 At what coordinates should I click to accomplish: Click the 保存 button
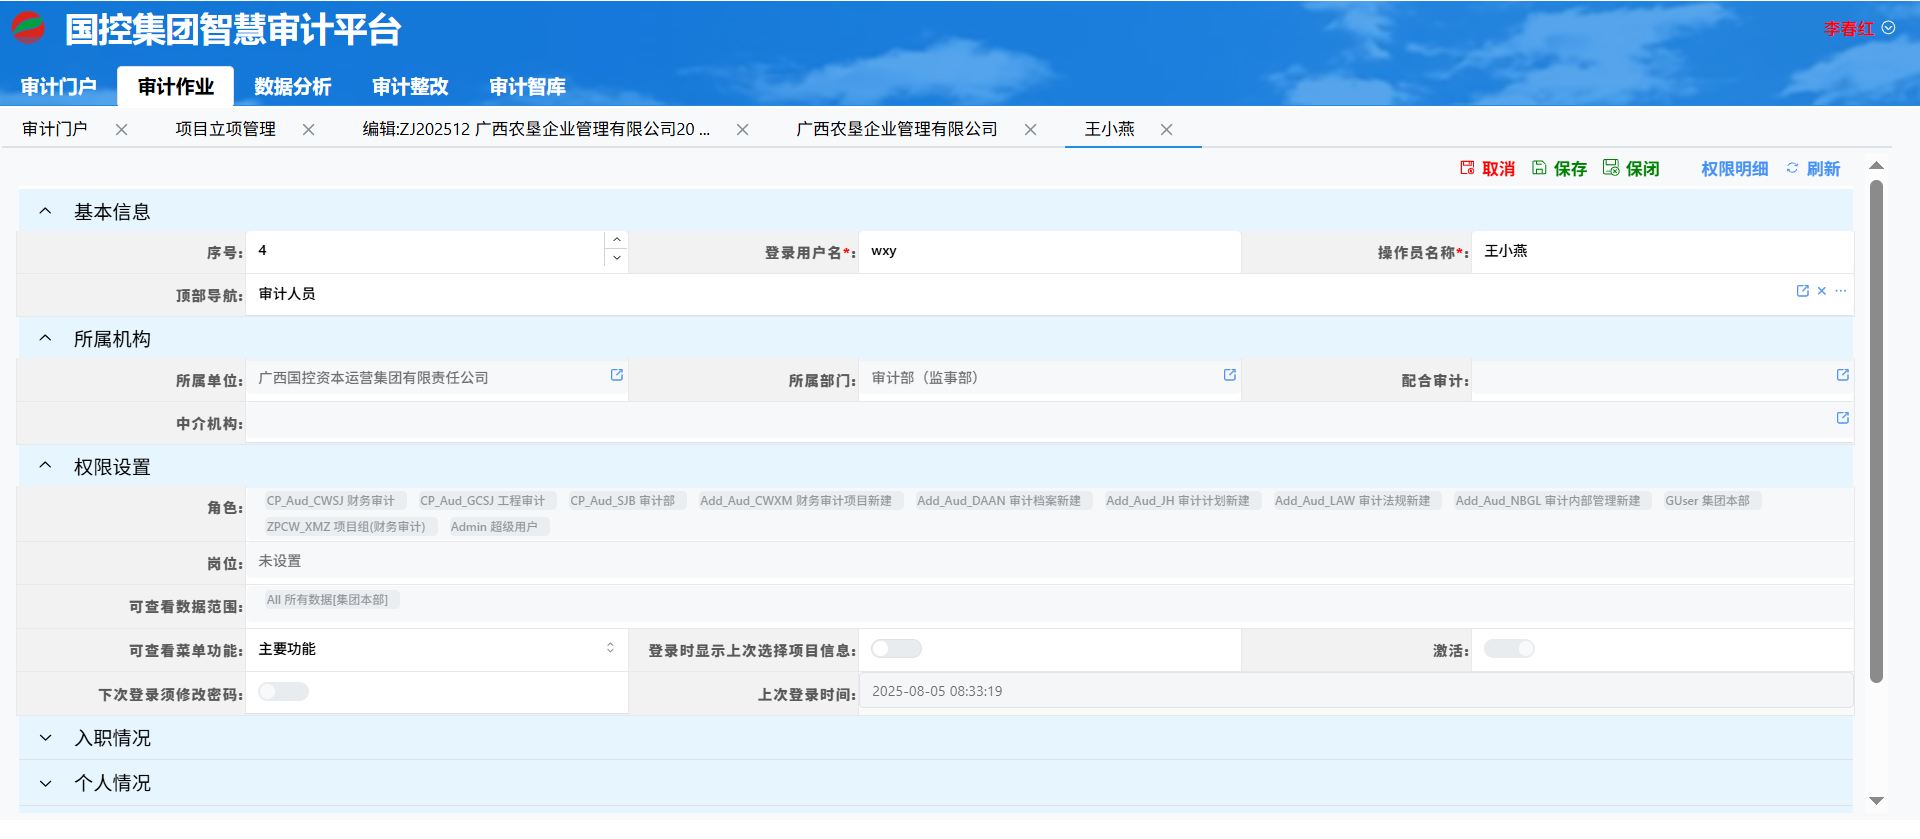1560,169
